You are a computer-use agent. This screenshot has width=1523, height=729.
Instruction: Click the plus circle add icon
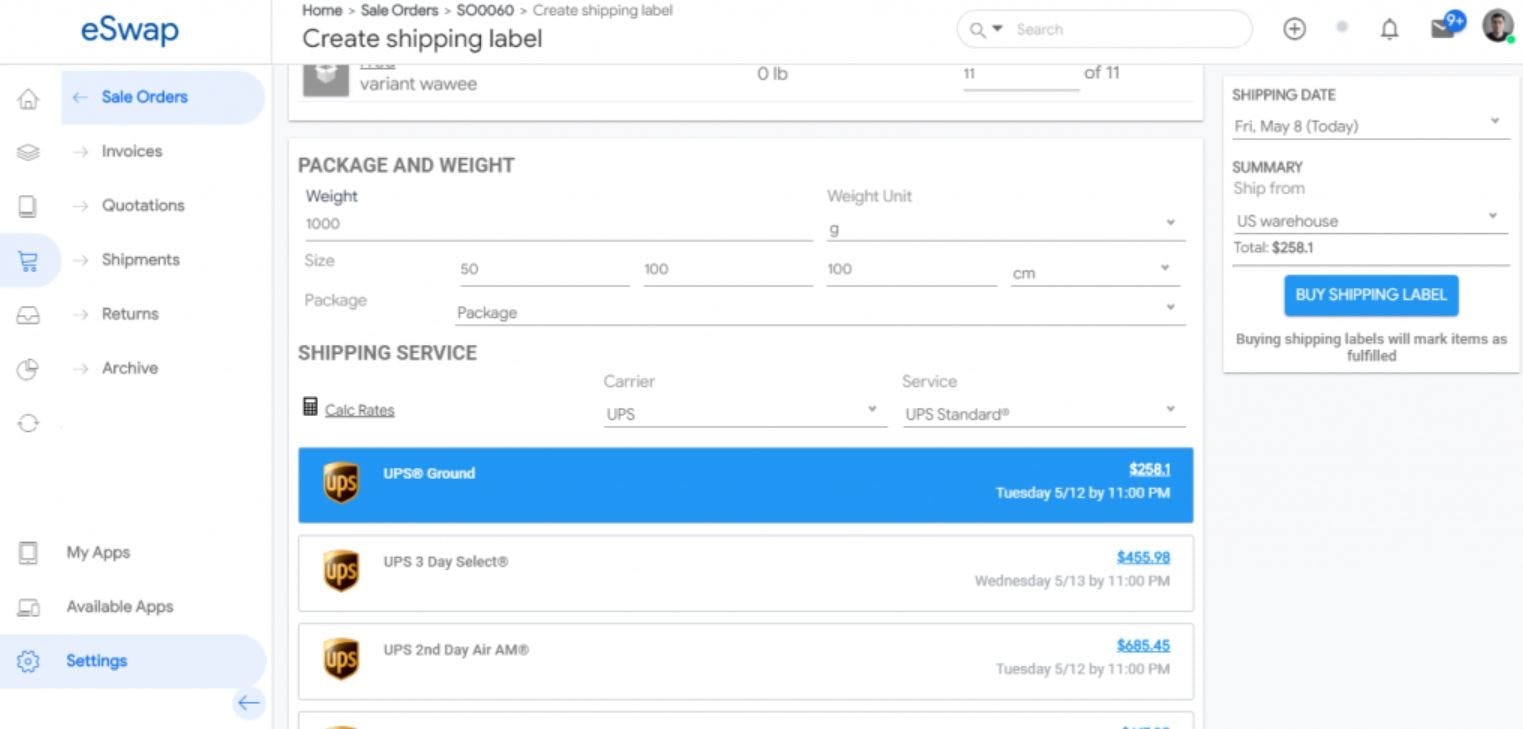click(1294, 30)
